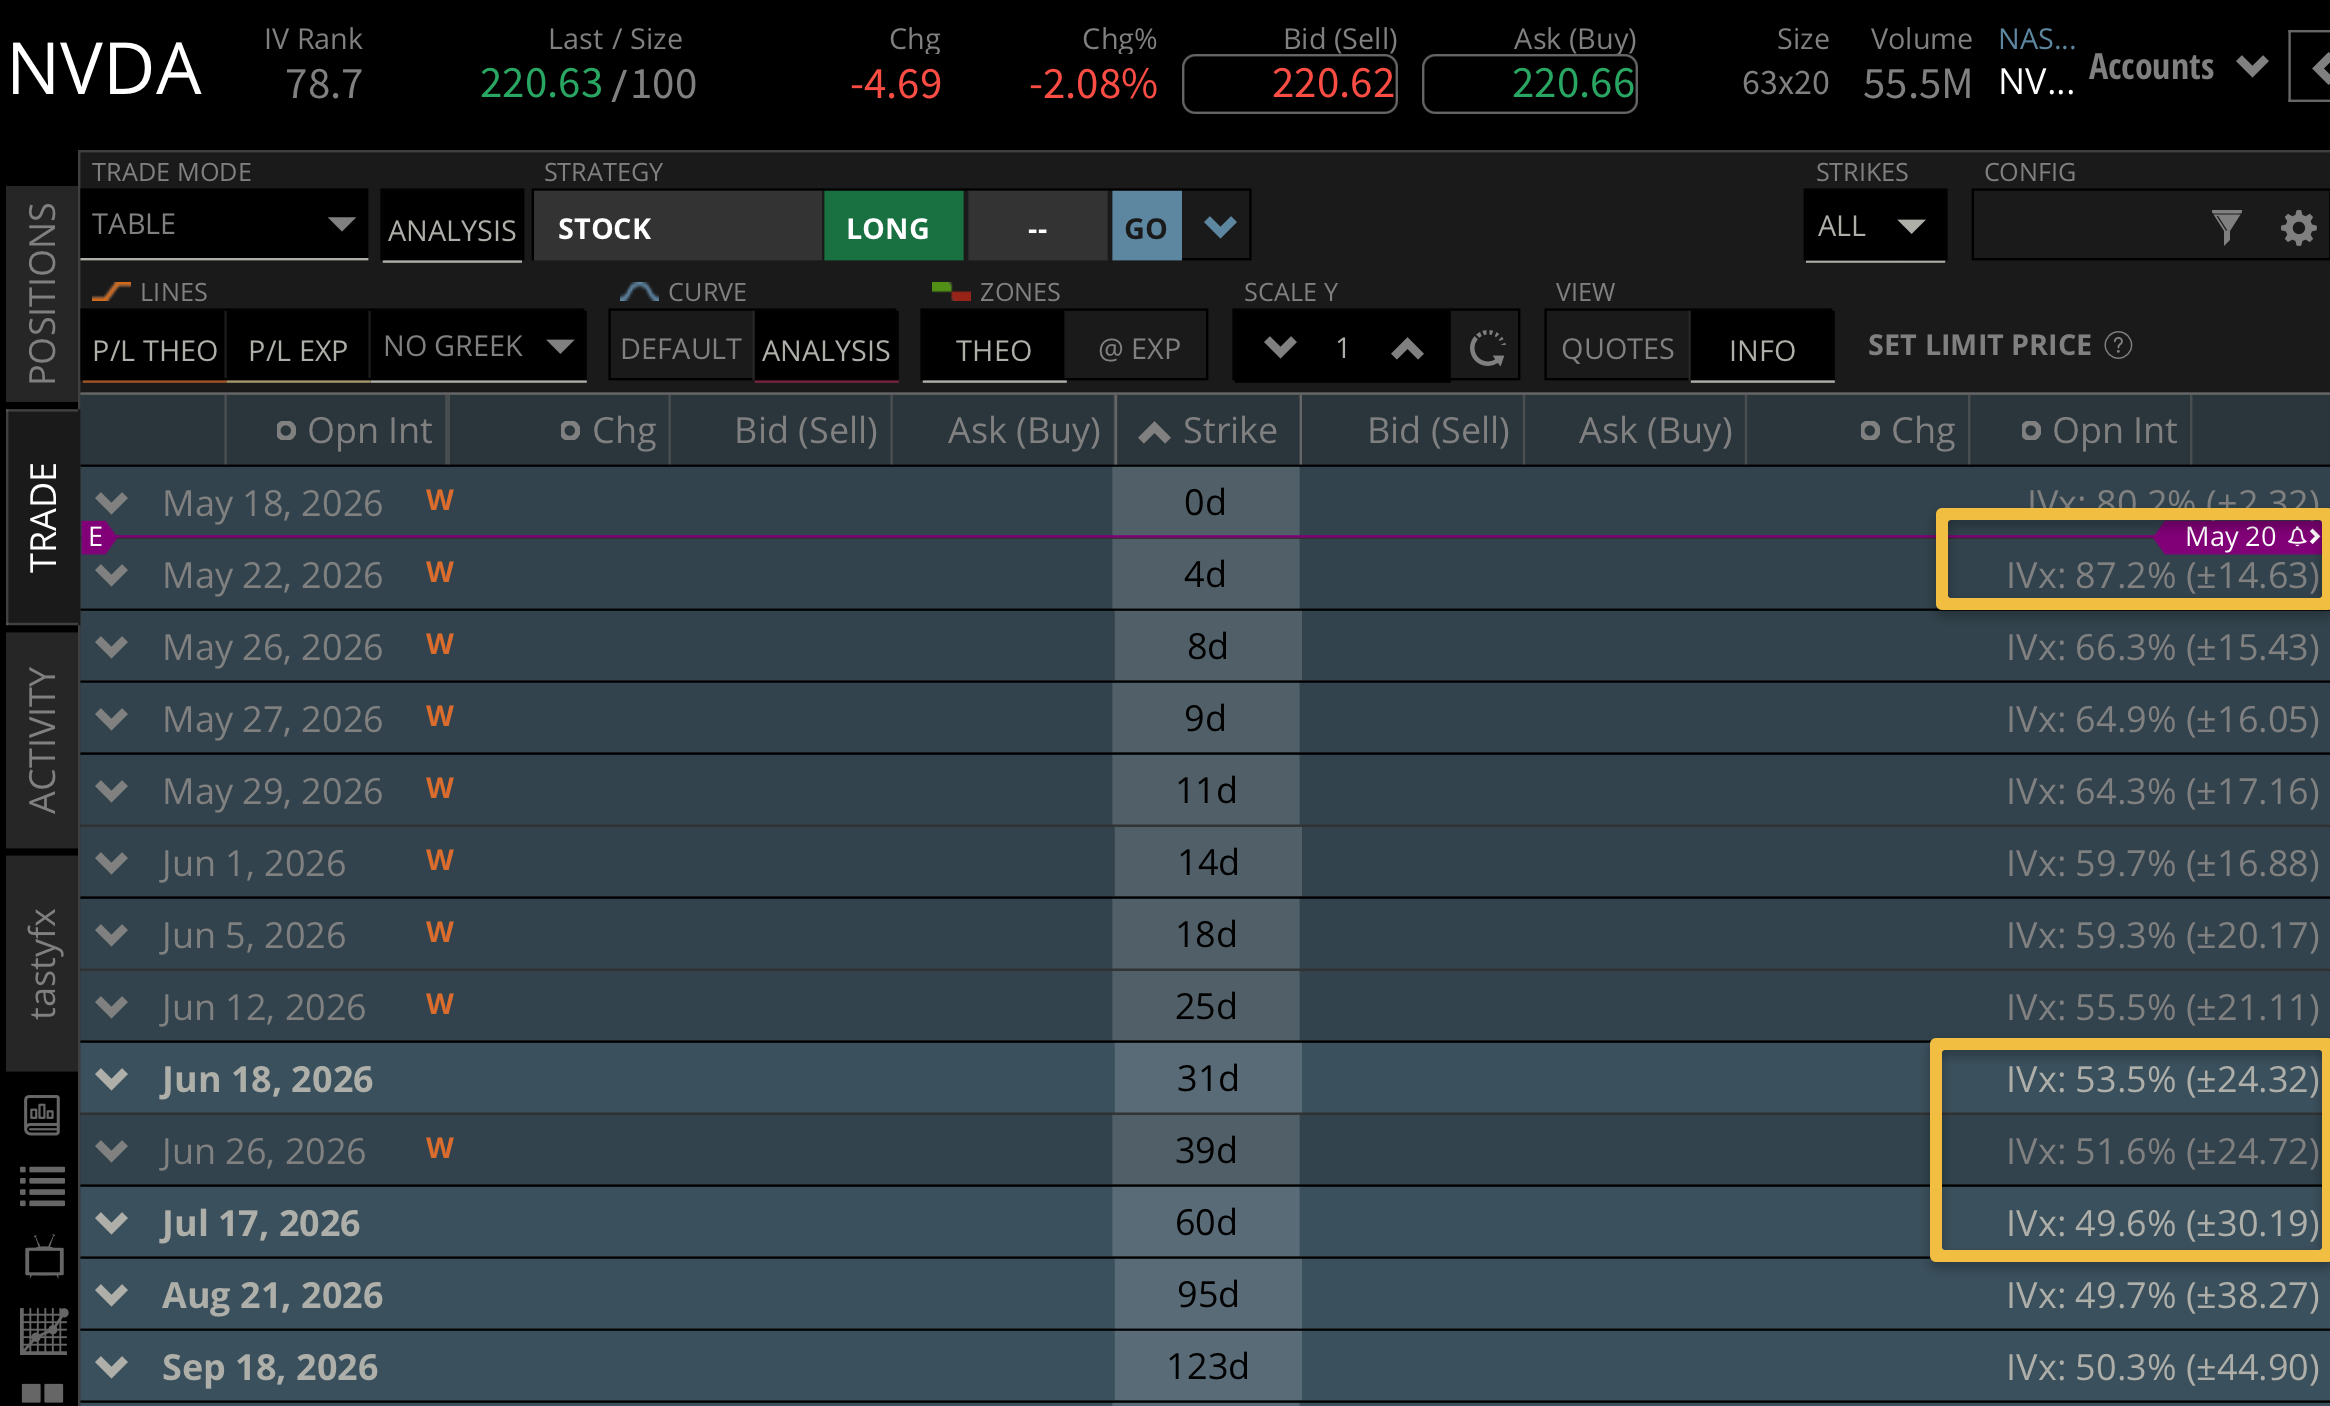Select the ANALYSIS curve option

click(x=826, y=349)
